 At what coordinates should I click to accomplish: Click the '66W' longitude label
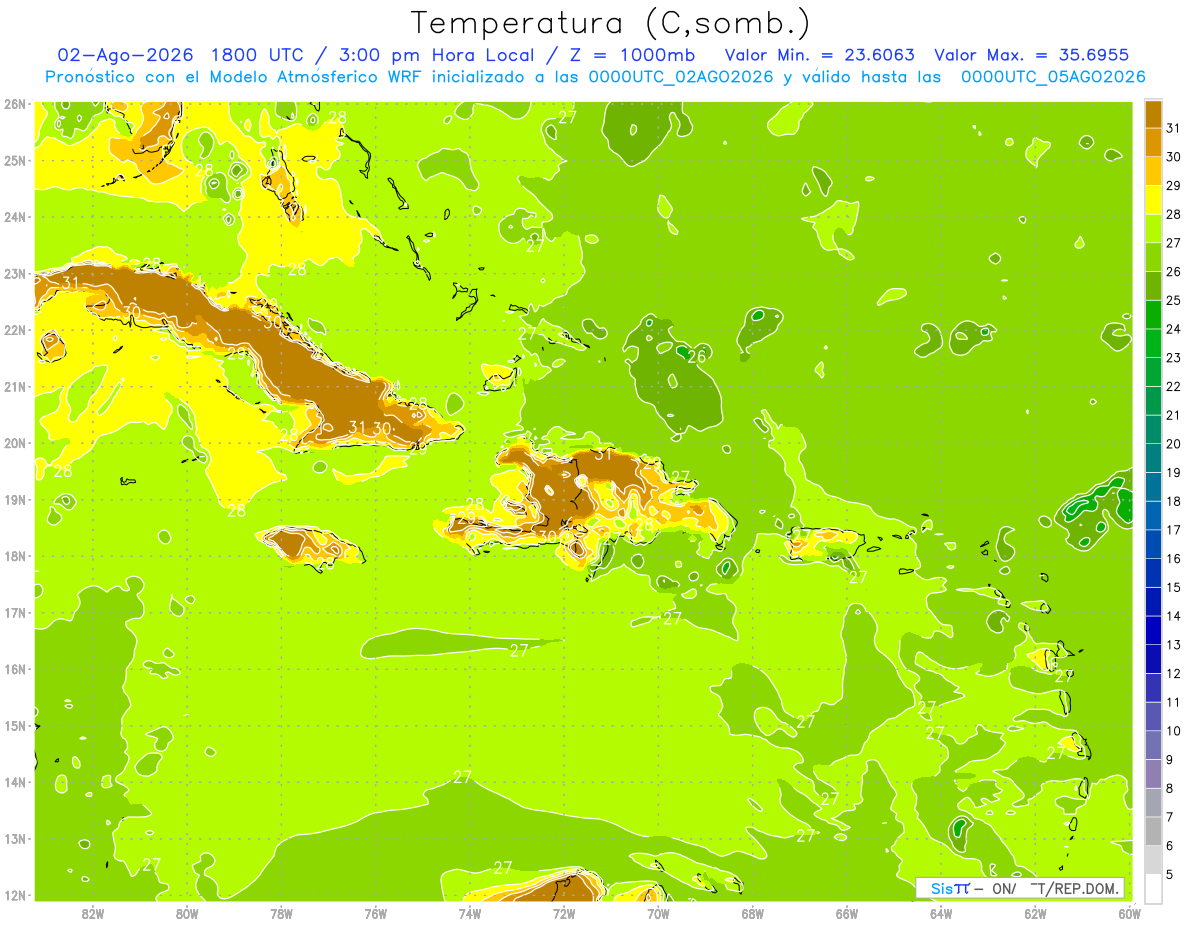[x=847, y=912]
